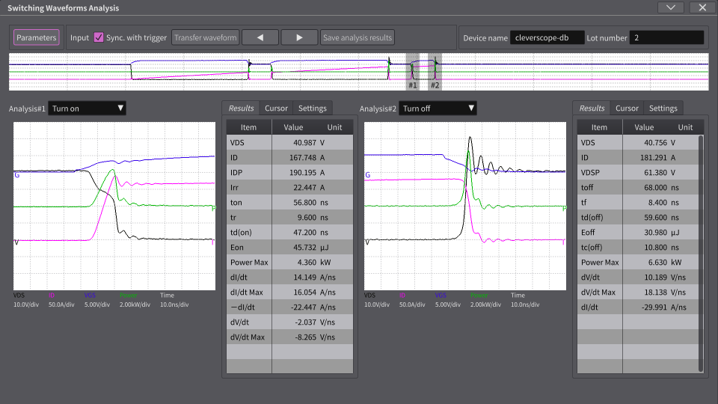Click Save analysis results button
This screenshot has height=404, width=718.
click(357, 38)
